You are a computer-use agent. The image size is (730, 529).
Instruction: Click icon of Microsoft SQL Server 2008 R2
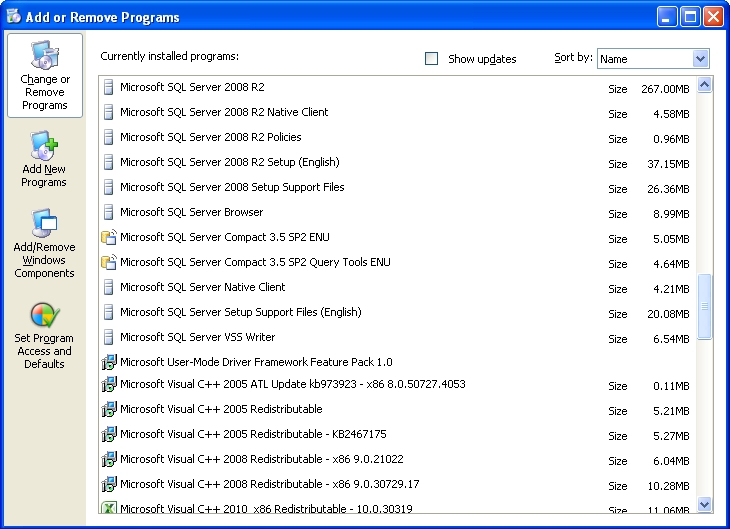(108, 87)
